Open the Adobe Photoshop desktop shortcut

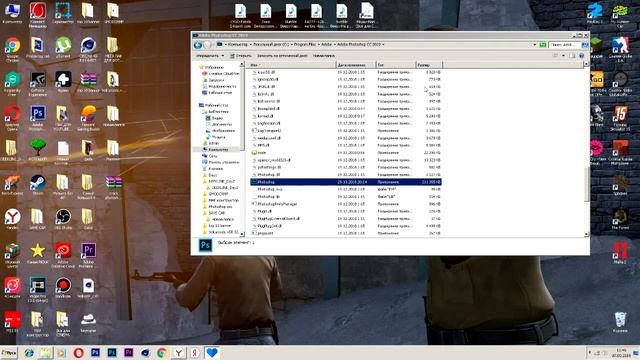point(38,118)
